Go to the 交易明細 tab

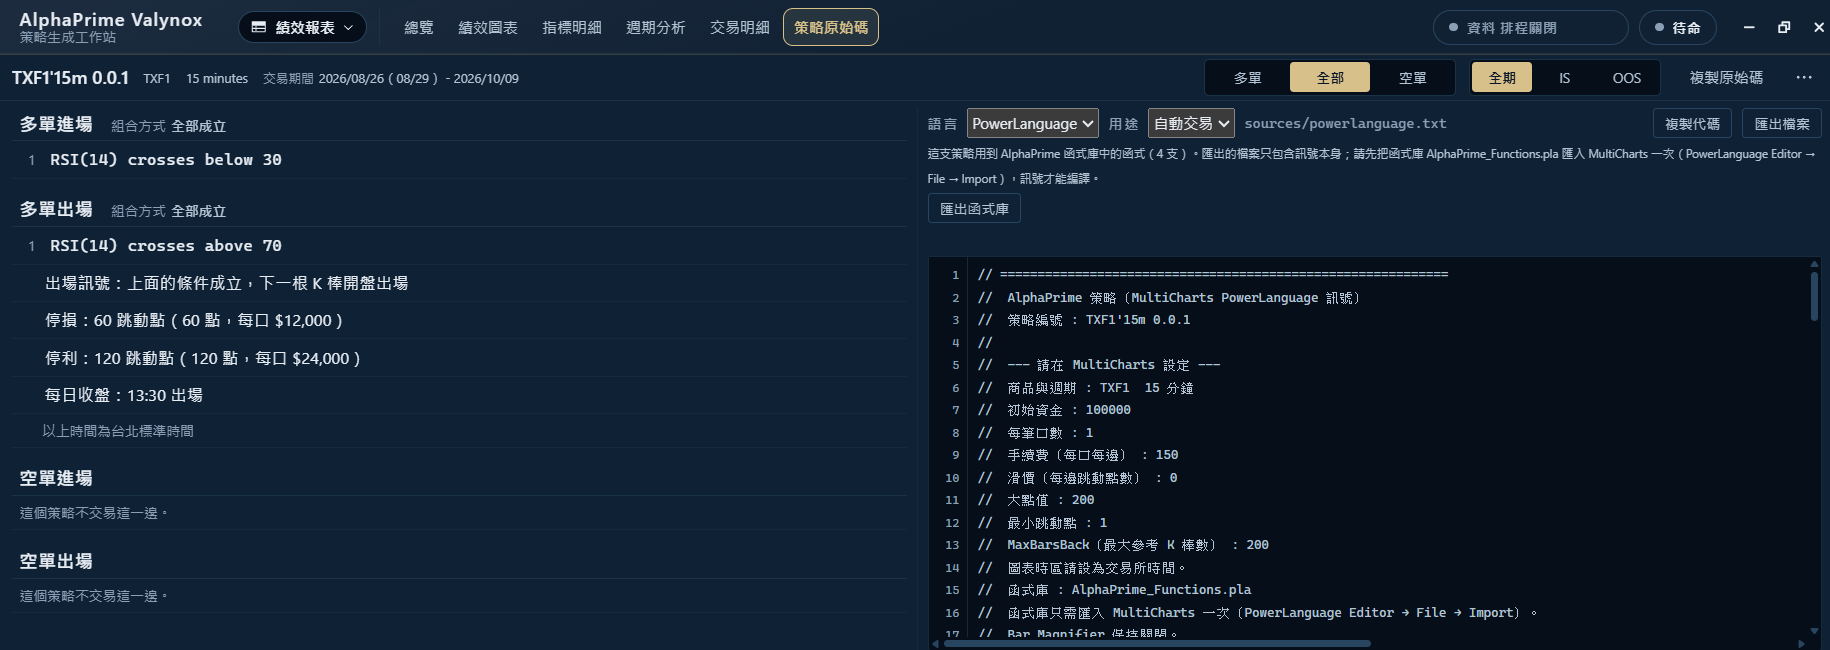(x=740, y=27)
